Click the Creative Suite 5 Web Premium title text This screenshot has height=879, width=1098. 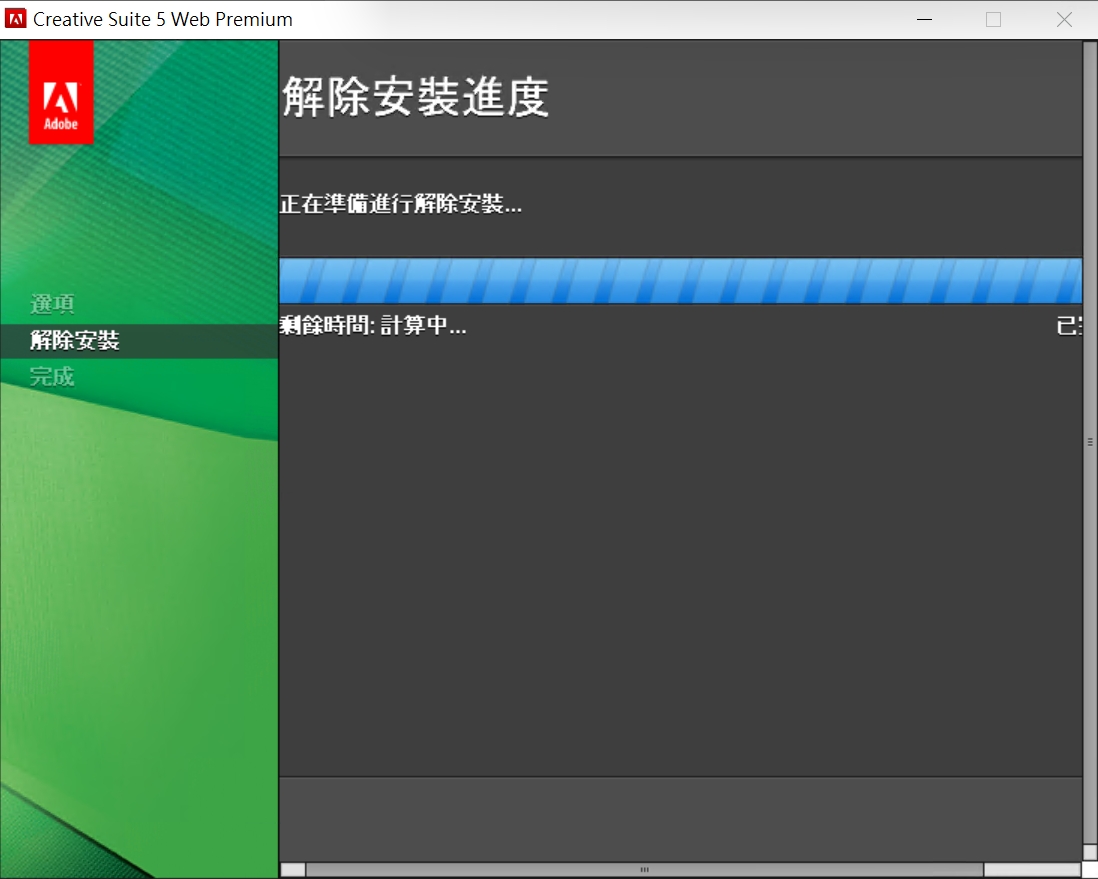point(163,19)
